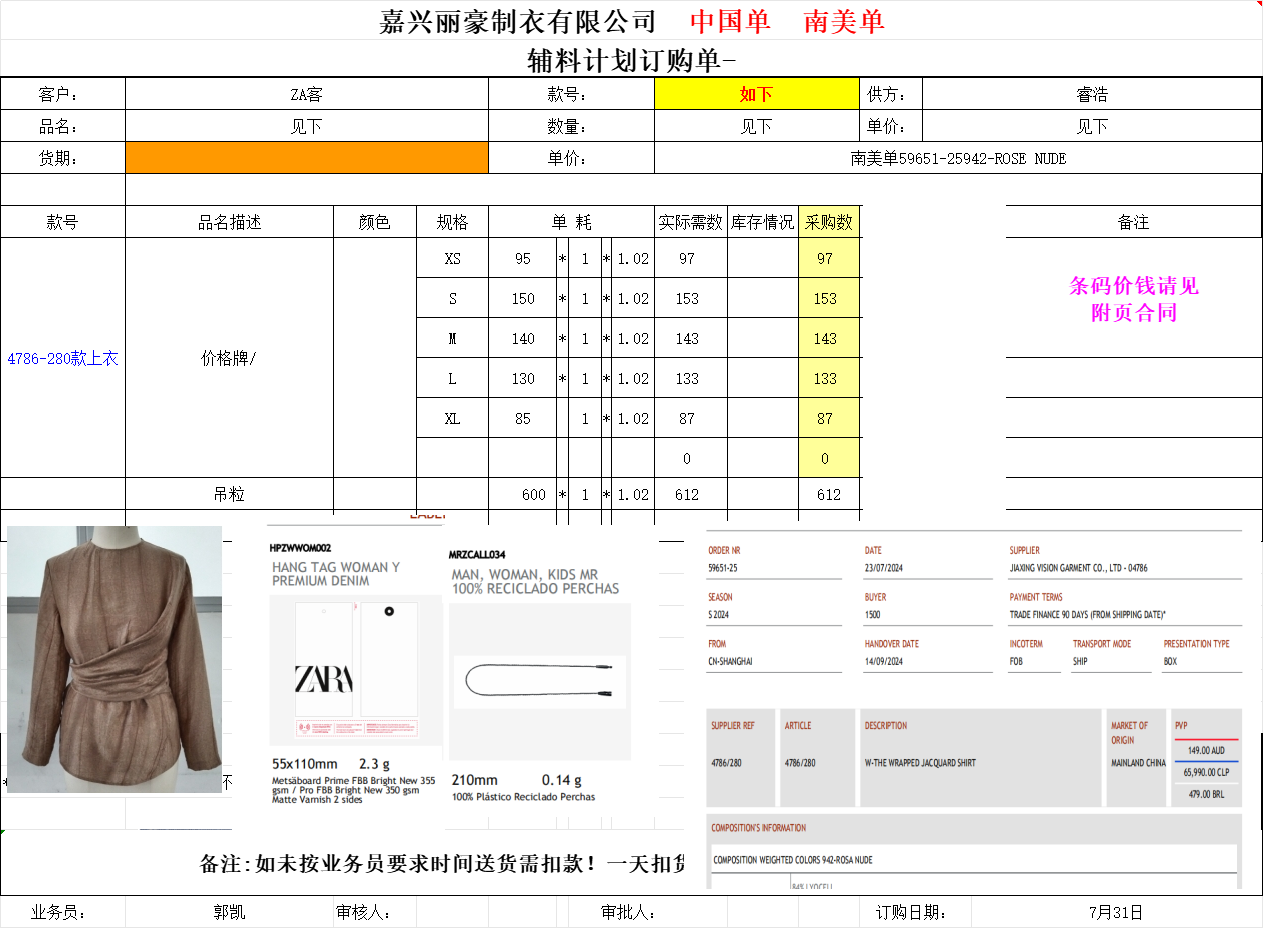Click the blue 4786-280款上衣 style cell
1263x928 pixels.
click(x=63, y=358)
